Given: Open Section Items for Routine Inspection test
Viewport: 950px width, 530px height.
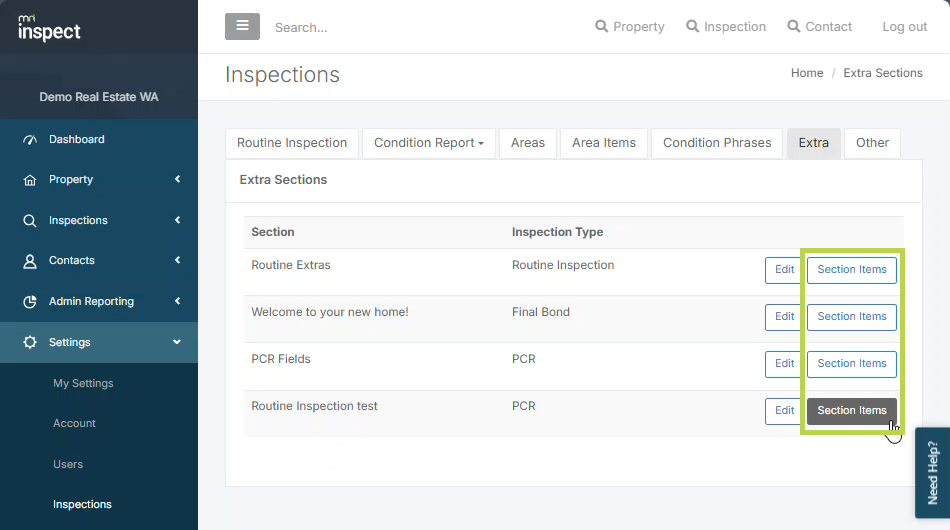Looking at the screenshot, I should click(852, 411).
